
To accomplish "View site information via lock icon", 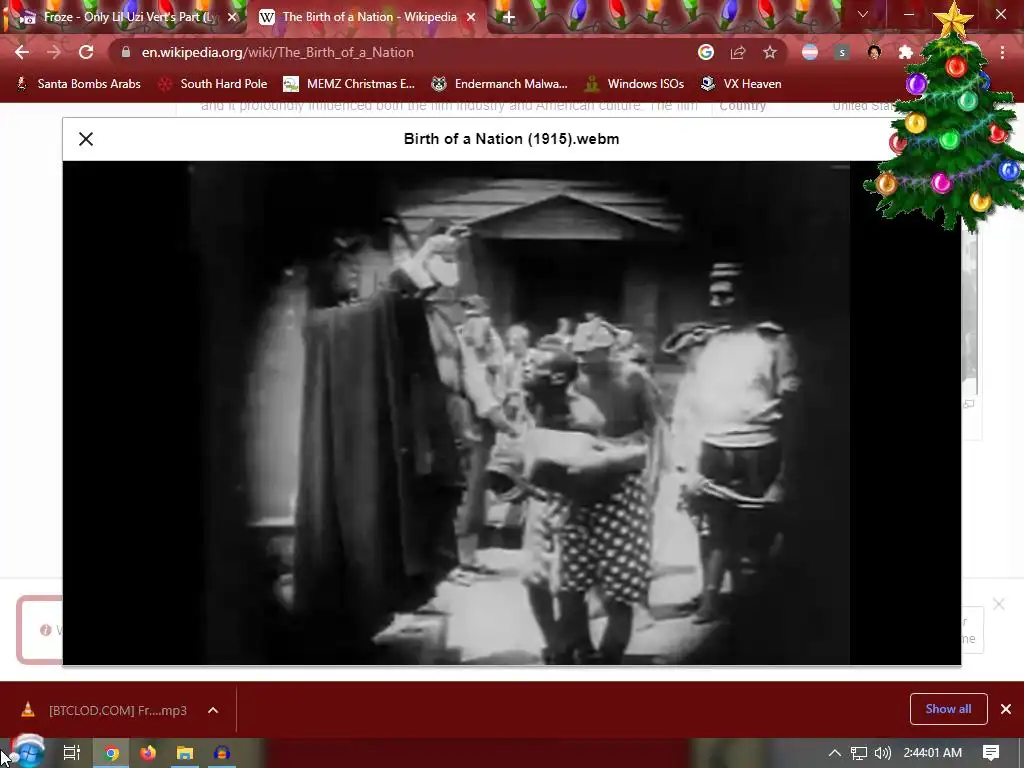I will (x=126, y=52).
